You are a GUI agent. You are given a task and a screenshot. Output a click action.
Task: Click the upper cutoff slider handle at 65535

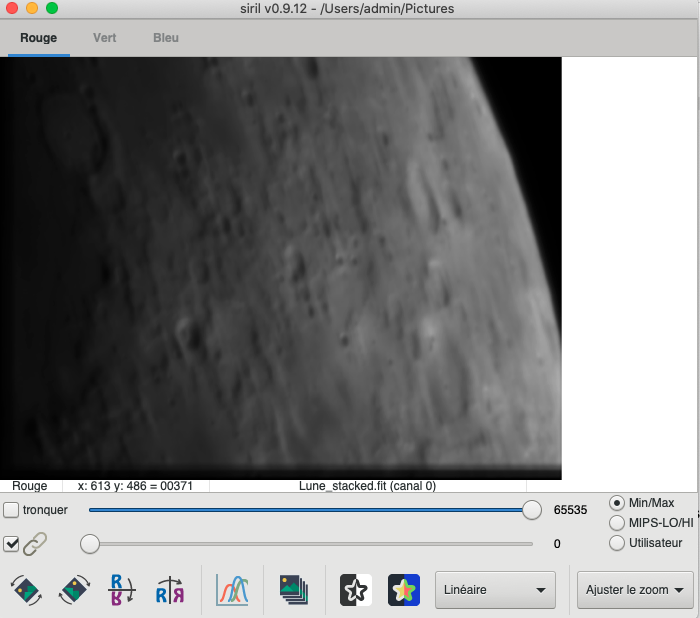click(x=532, y=510)
